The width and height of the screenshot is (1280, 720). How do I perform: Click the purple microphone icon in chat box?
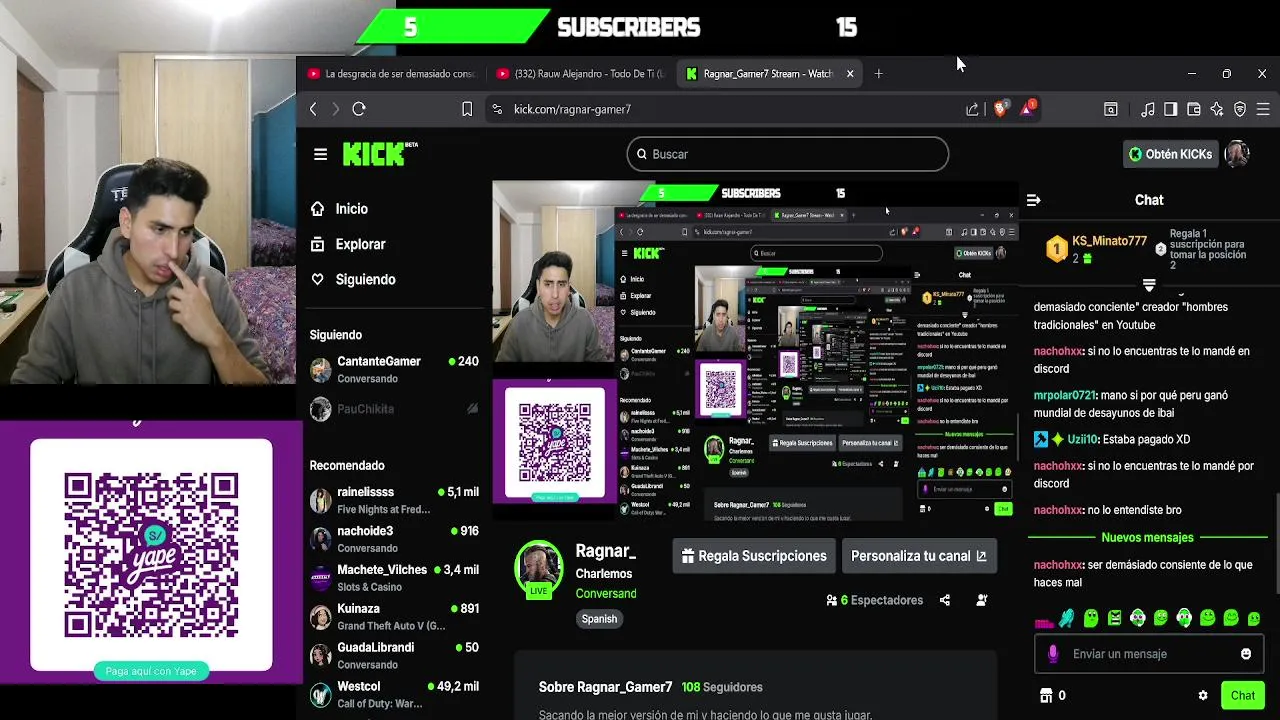[x=1052, y=654]
